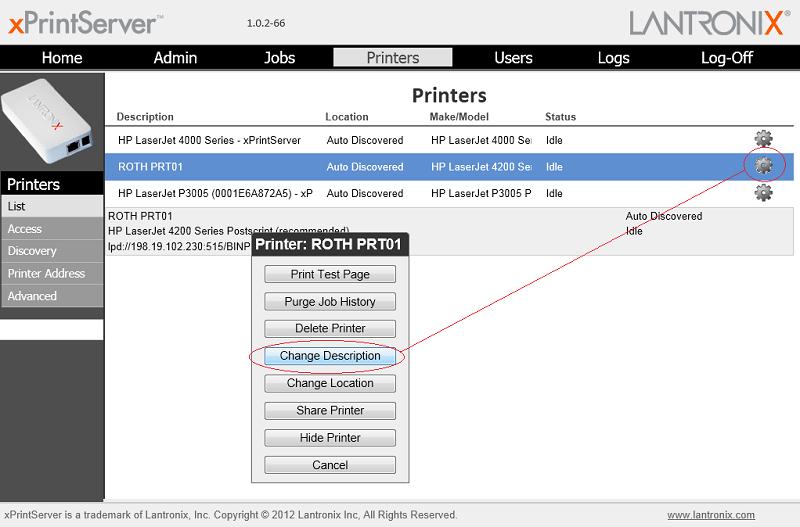Click Purge Job History
Viewport: 800px width, 527px height.
[330, 301]
